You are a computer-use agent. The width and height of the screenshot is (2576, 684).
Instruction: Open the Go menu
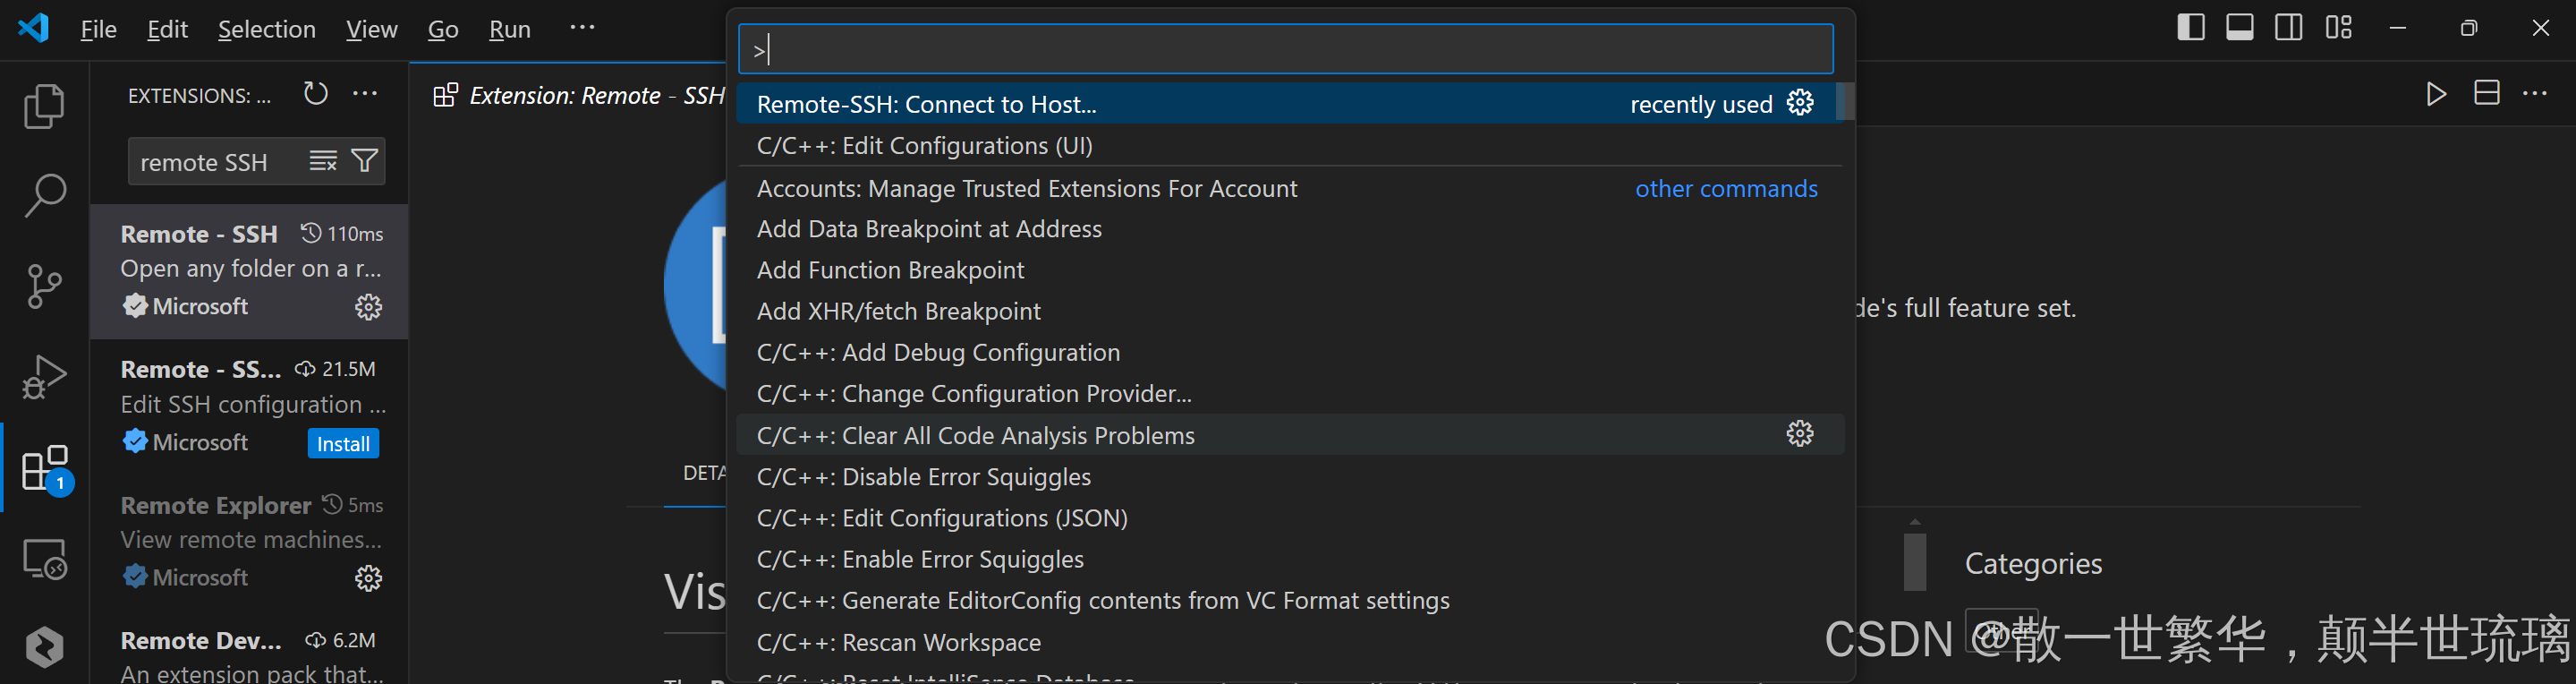(443, 29)
